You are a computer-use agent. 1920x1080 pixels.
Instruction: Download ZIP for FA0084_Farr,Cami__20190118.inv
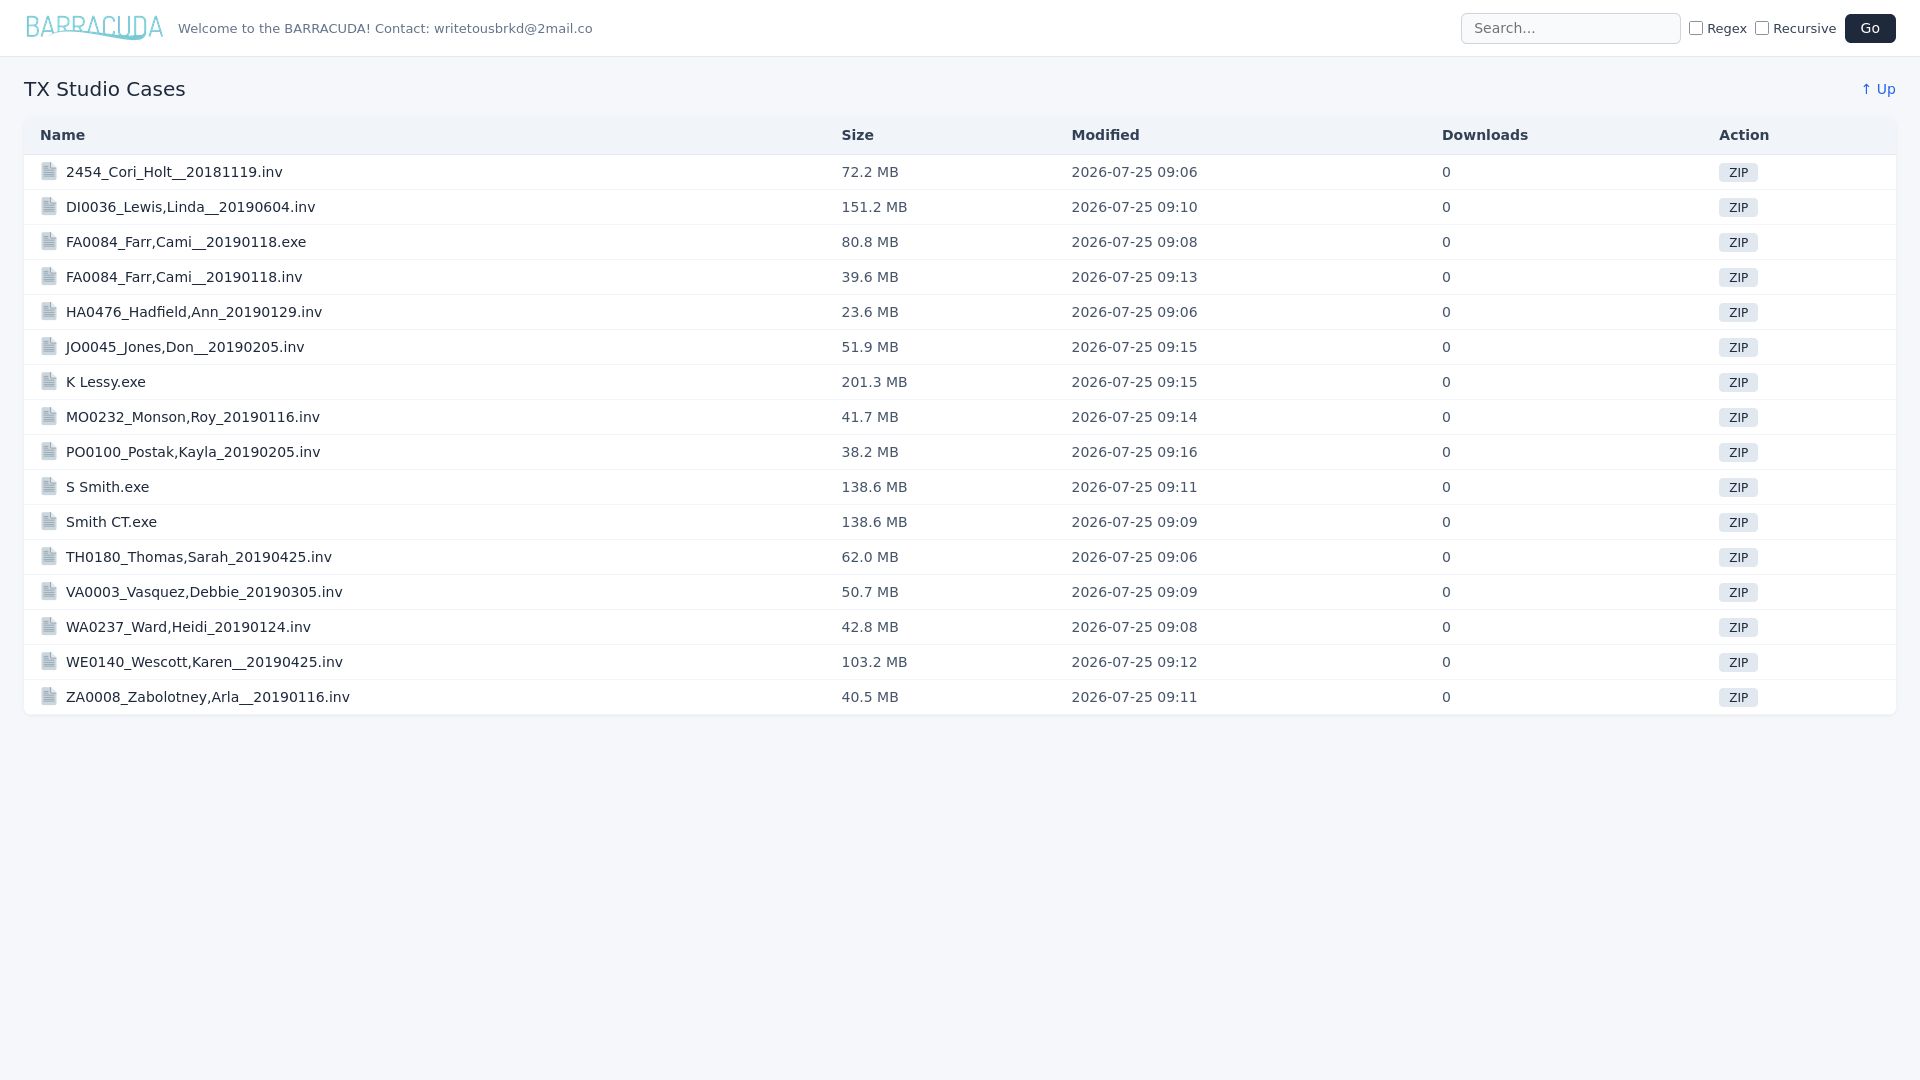click(1738, 277)
